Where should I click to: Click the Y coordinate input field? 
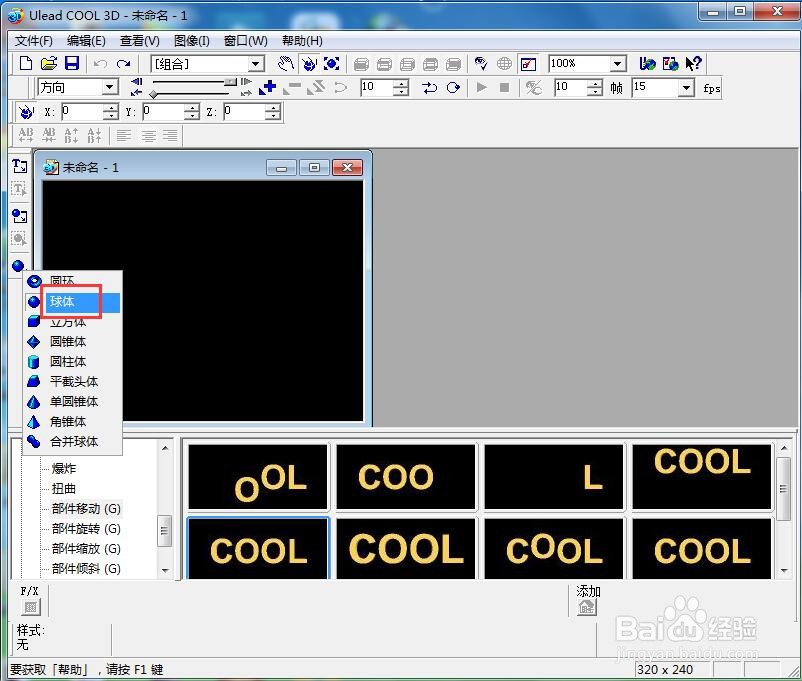coord(164,112)
